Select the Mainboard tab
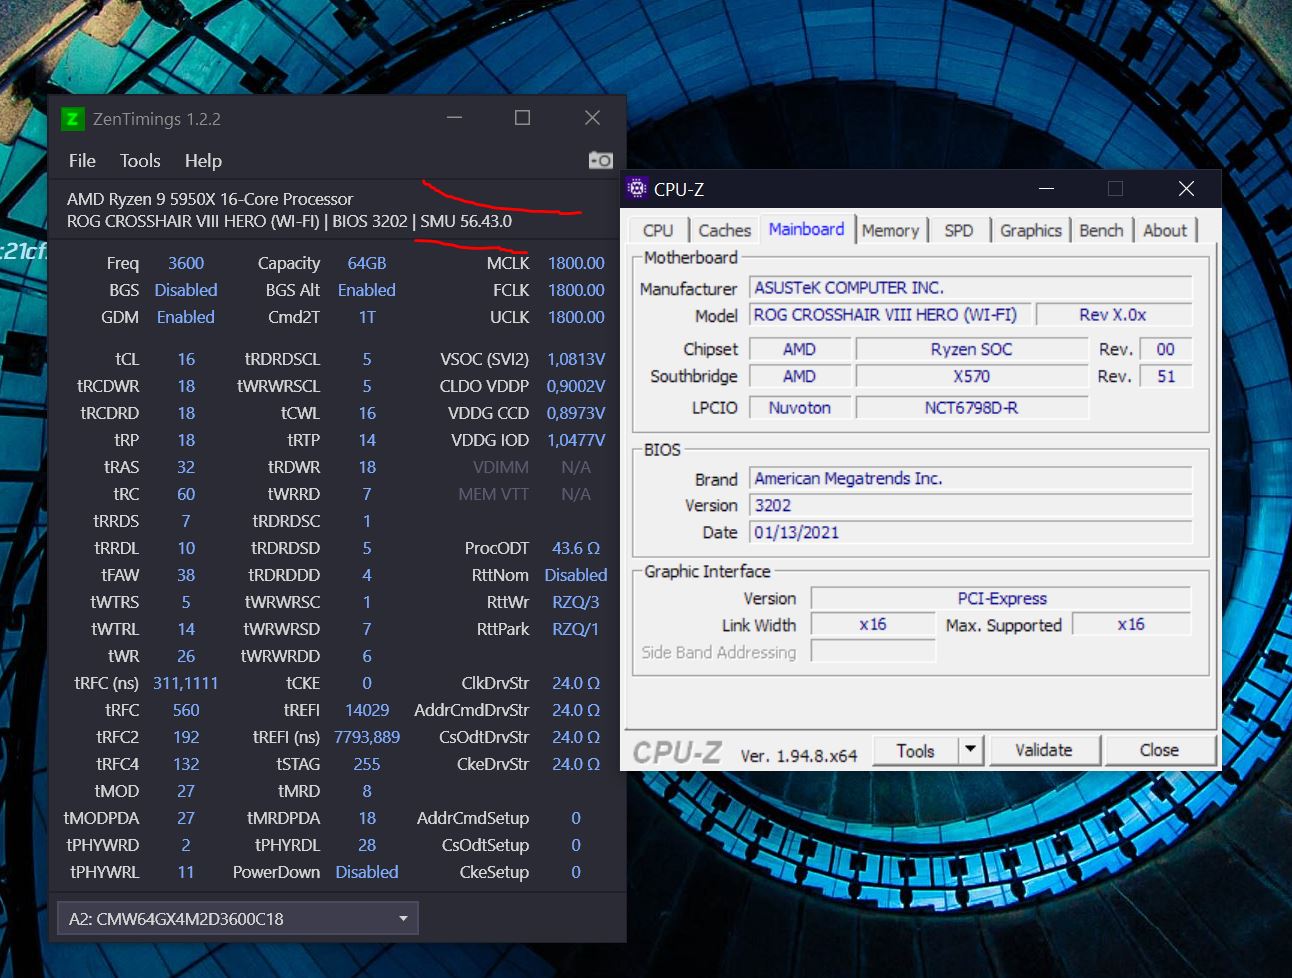 point(806,229)
